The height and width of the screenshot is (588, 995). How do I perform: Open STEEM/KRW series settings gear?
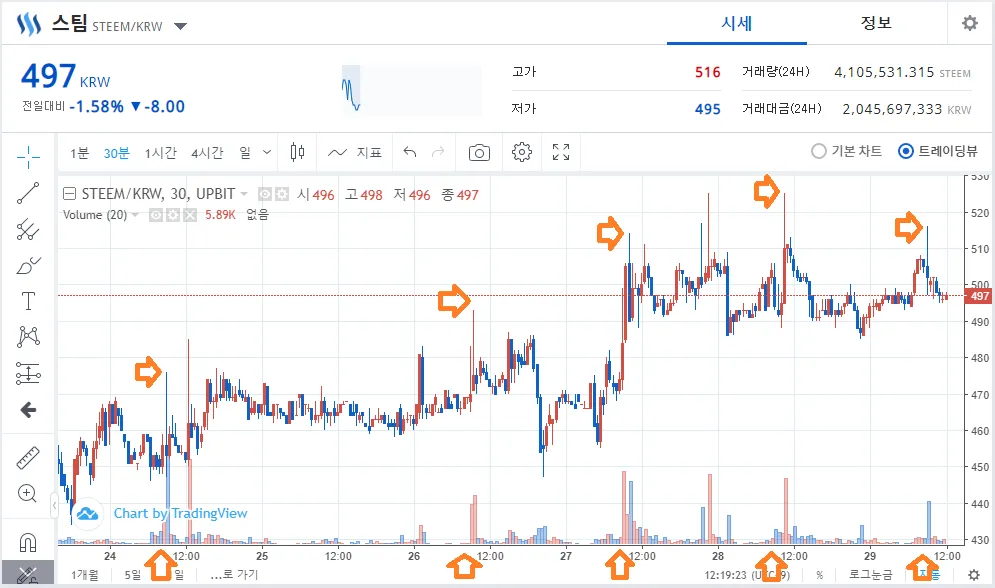(x=282, y=194)
